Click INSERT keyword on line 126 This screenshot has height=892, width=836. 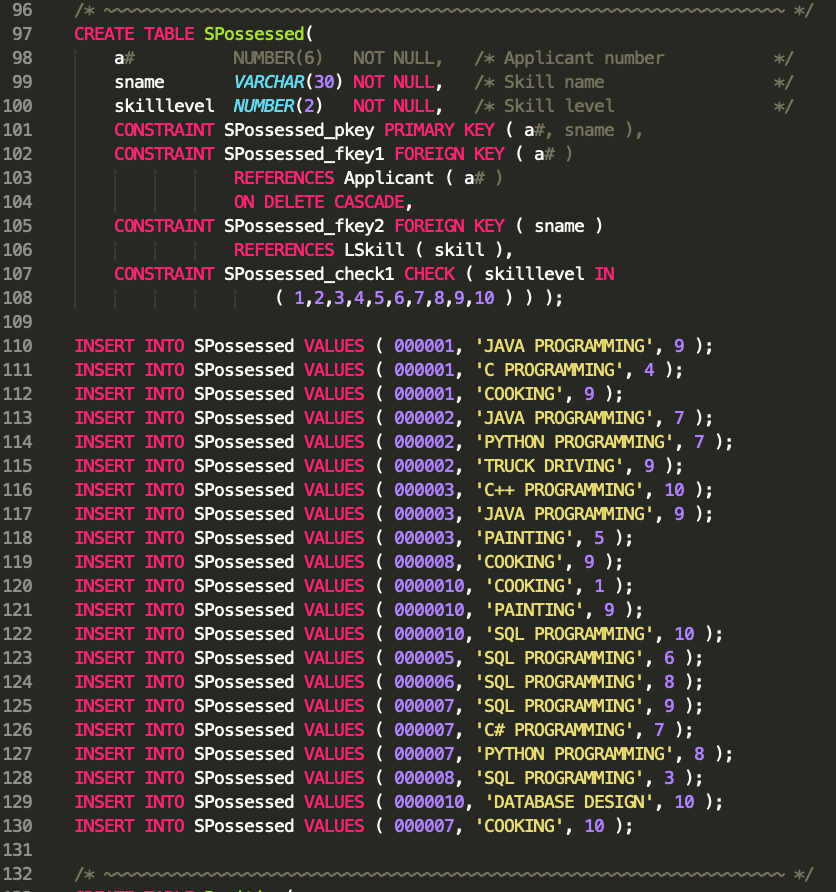(104, 730)
